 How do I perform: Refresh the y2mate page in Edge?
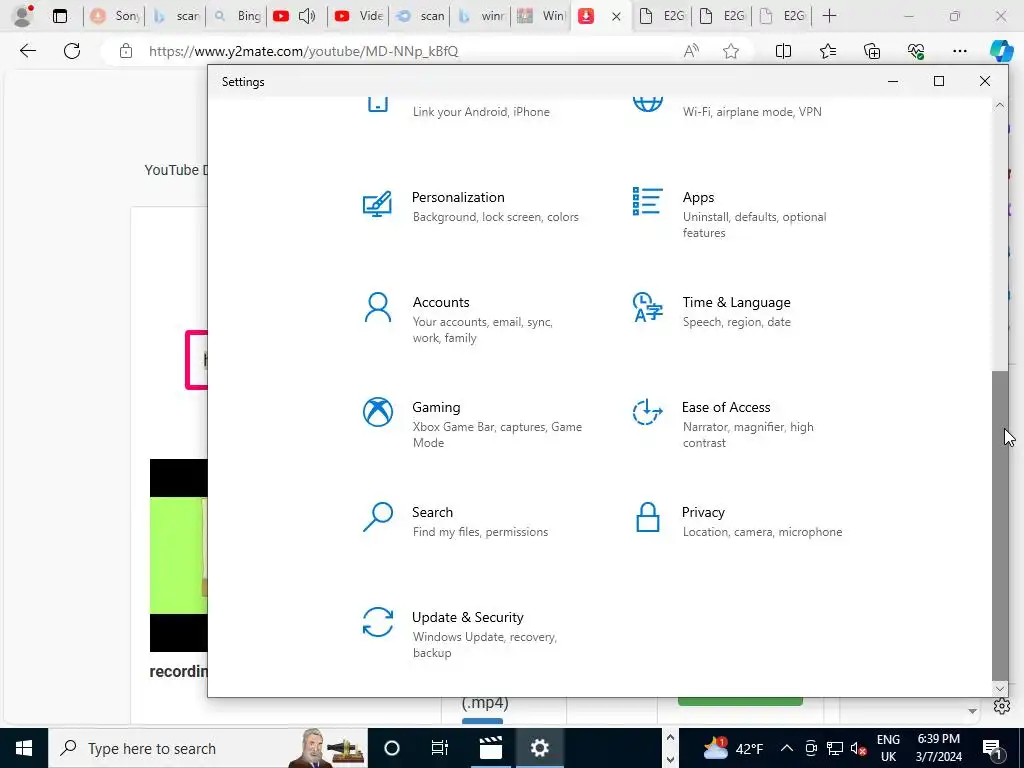72,51
